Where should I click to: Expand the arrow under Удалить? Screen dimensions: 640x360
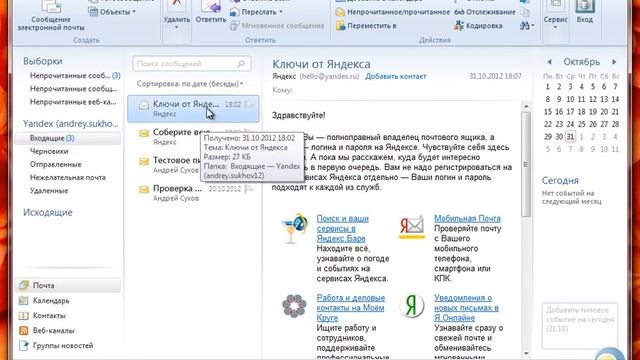(176, 28)
